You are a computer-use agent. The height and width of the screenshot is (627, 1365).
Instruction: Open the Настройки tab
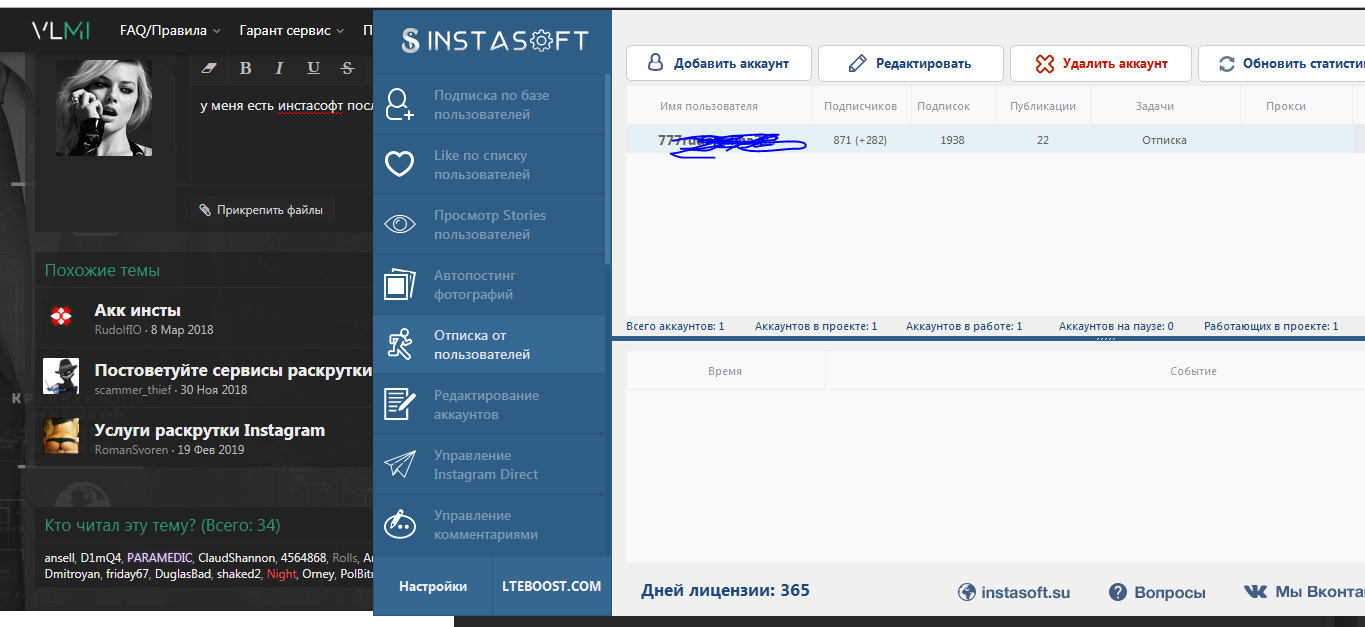(433, 586)
